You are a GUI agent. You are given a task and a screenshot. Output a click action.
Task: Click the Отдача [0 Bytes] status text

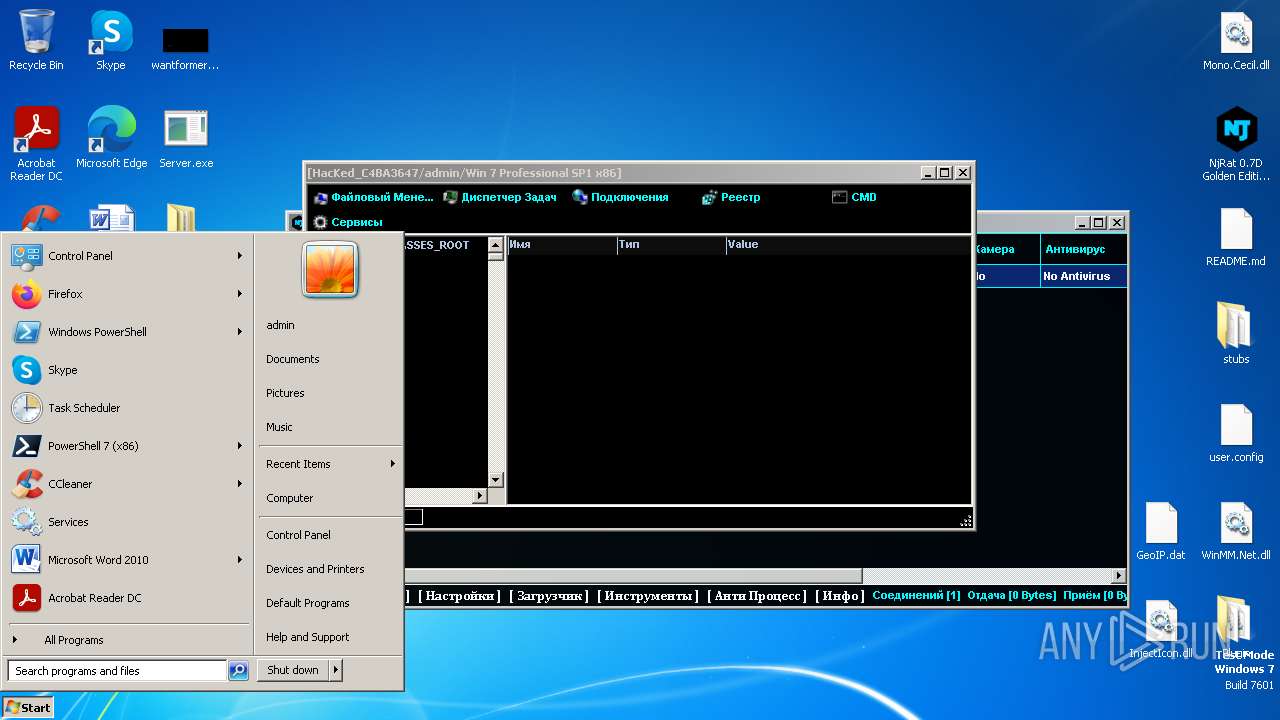[x=1012, y=596]
